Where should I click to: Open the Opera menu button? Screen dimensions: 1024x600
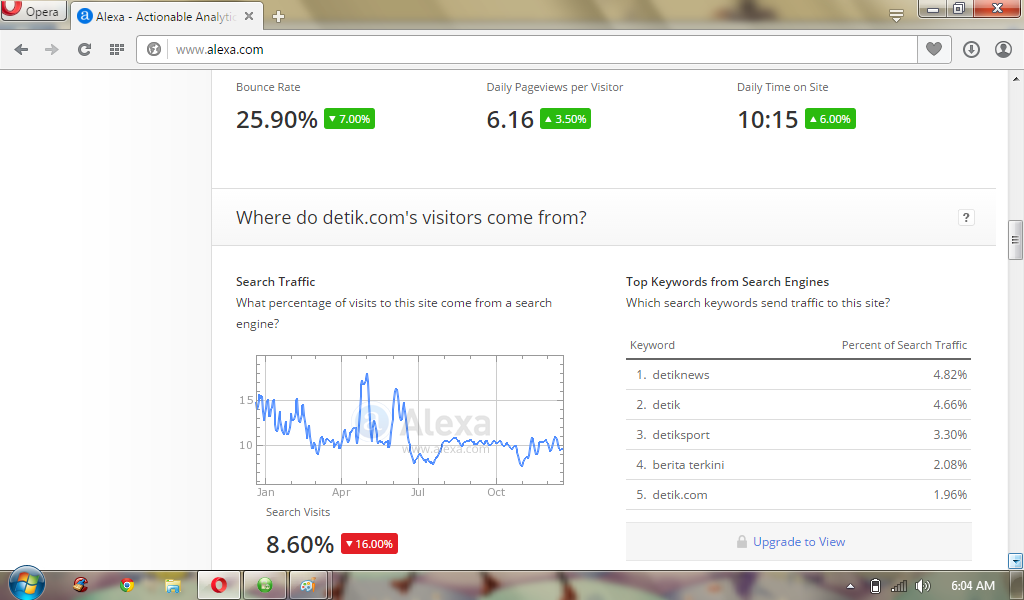33,11
